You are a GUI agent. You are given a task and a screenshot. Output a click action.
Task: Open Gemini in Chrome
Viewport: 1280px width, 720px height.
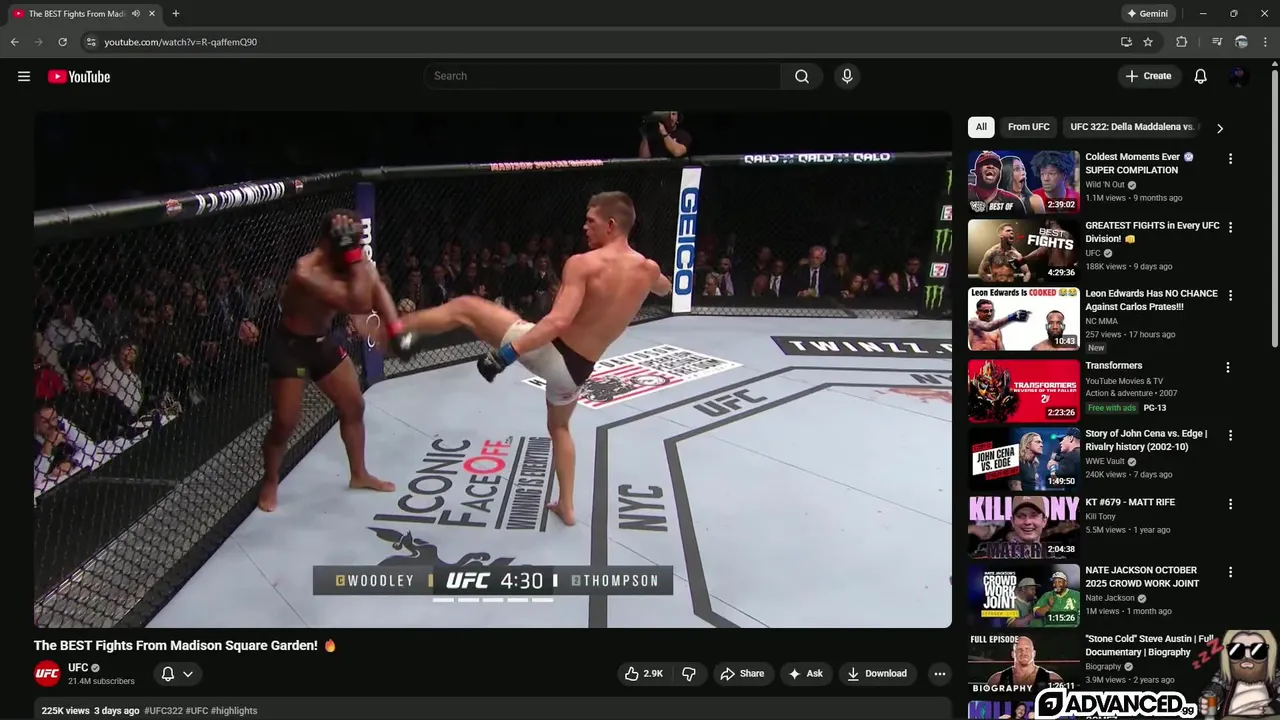pyautogui.click(x=1148, y=14)
